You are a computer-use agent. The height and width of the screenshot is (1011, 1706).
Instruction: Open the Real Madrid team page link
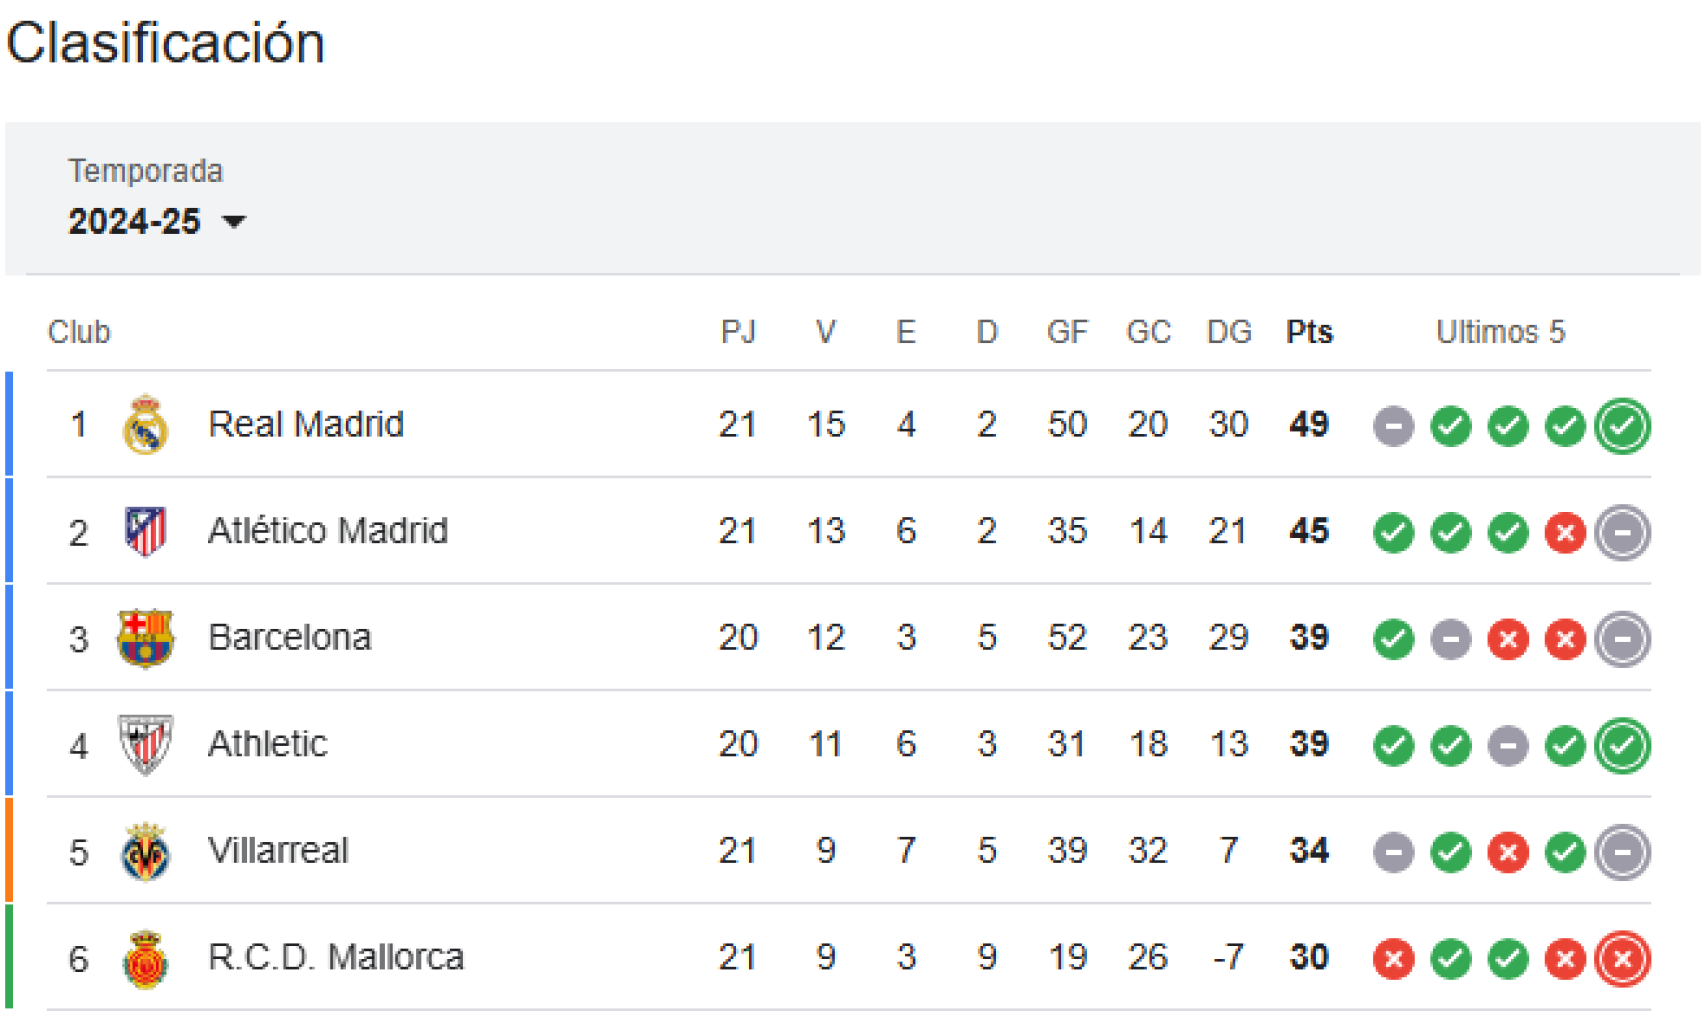click(305, 424)
